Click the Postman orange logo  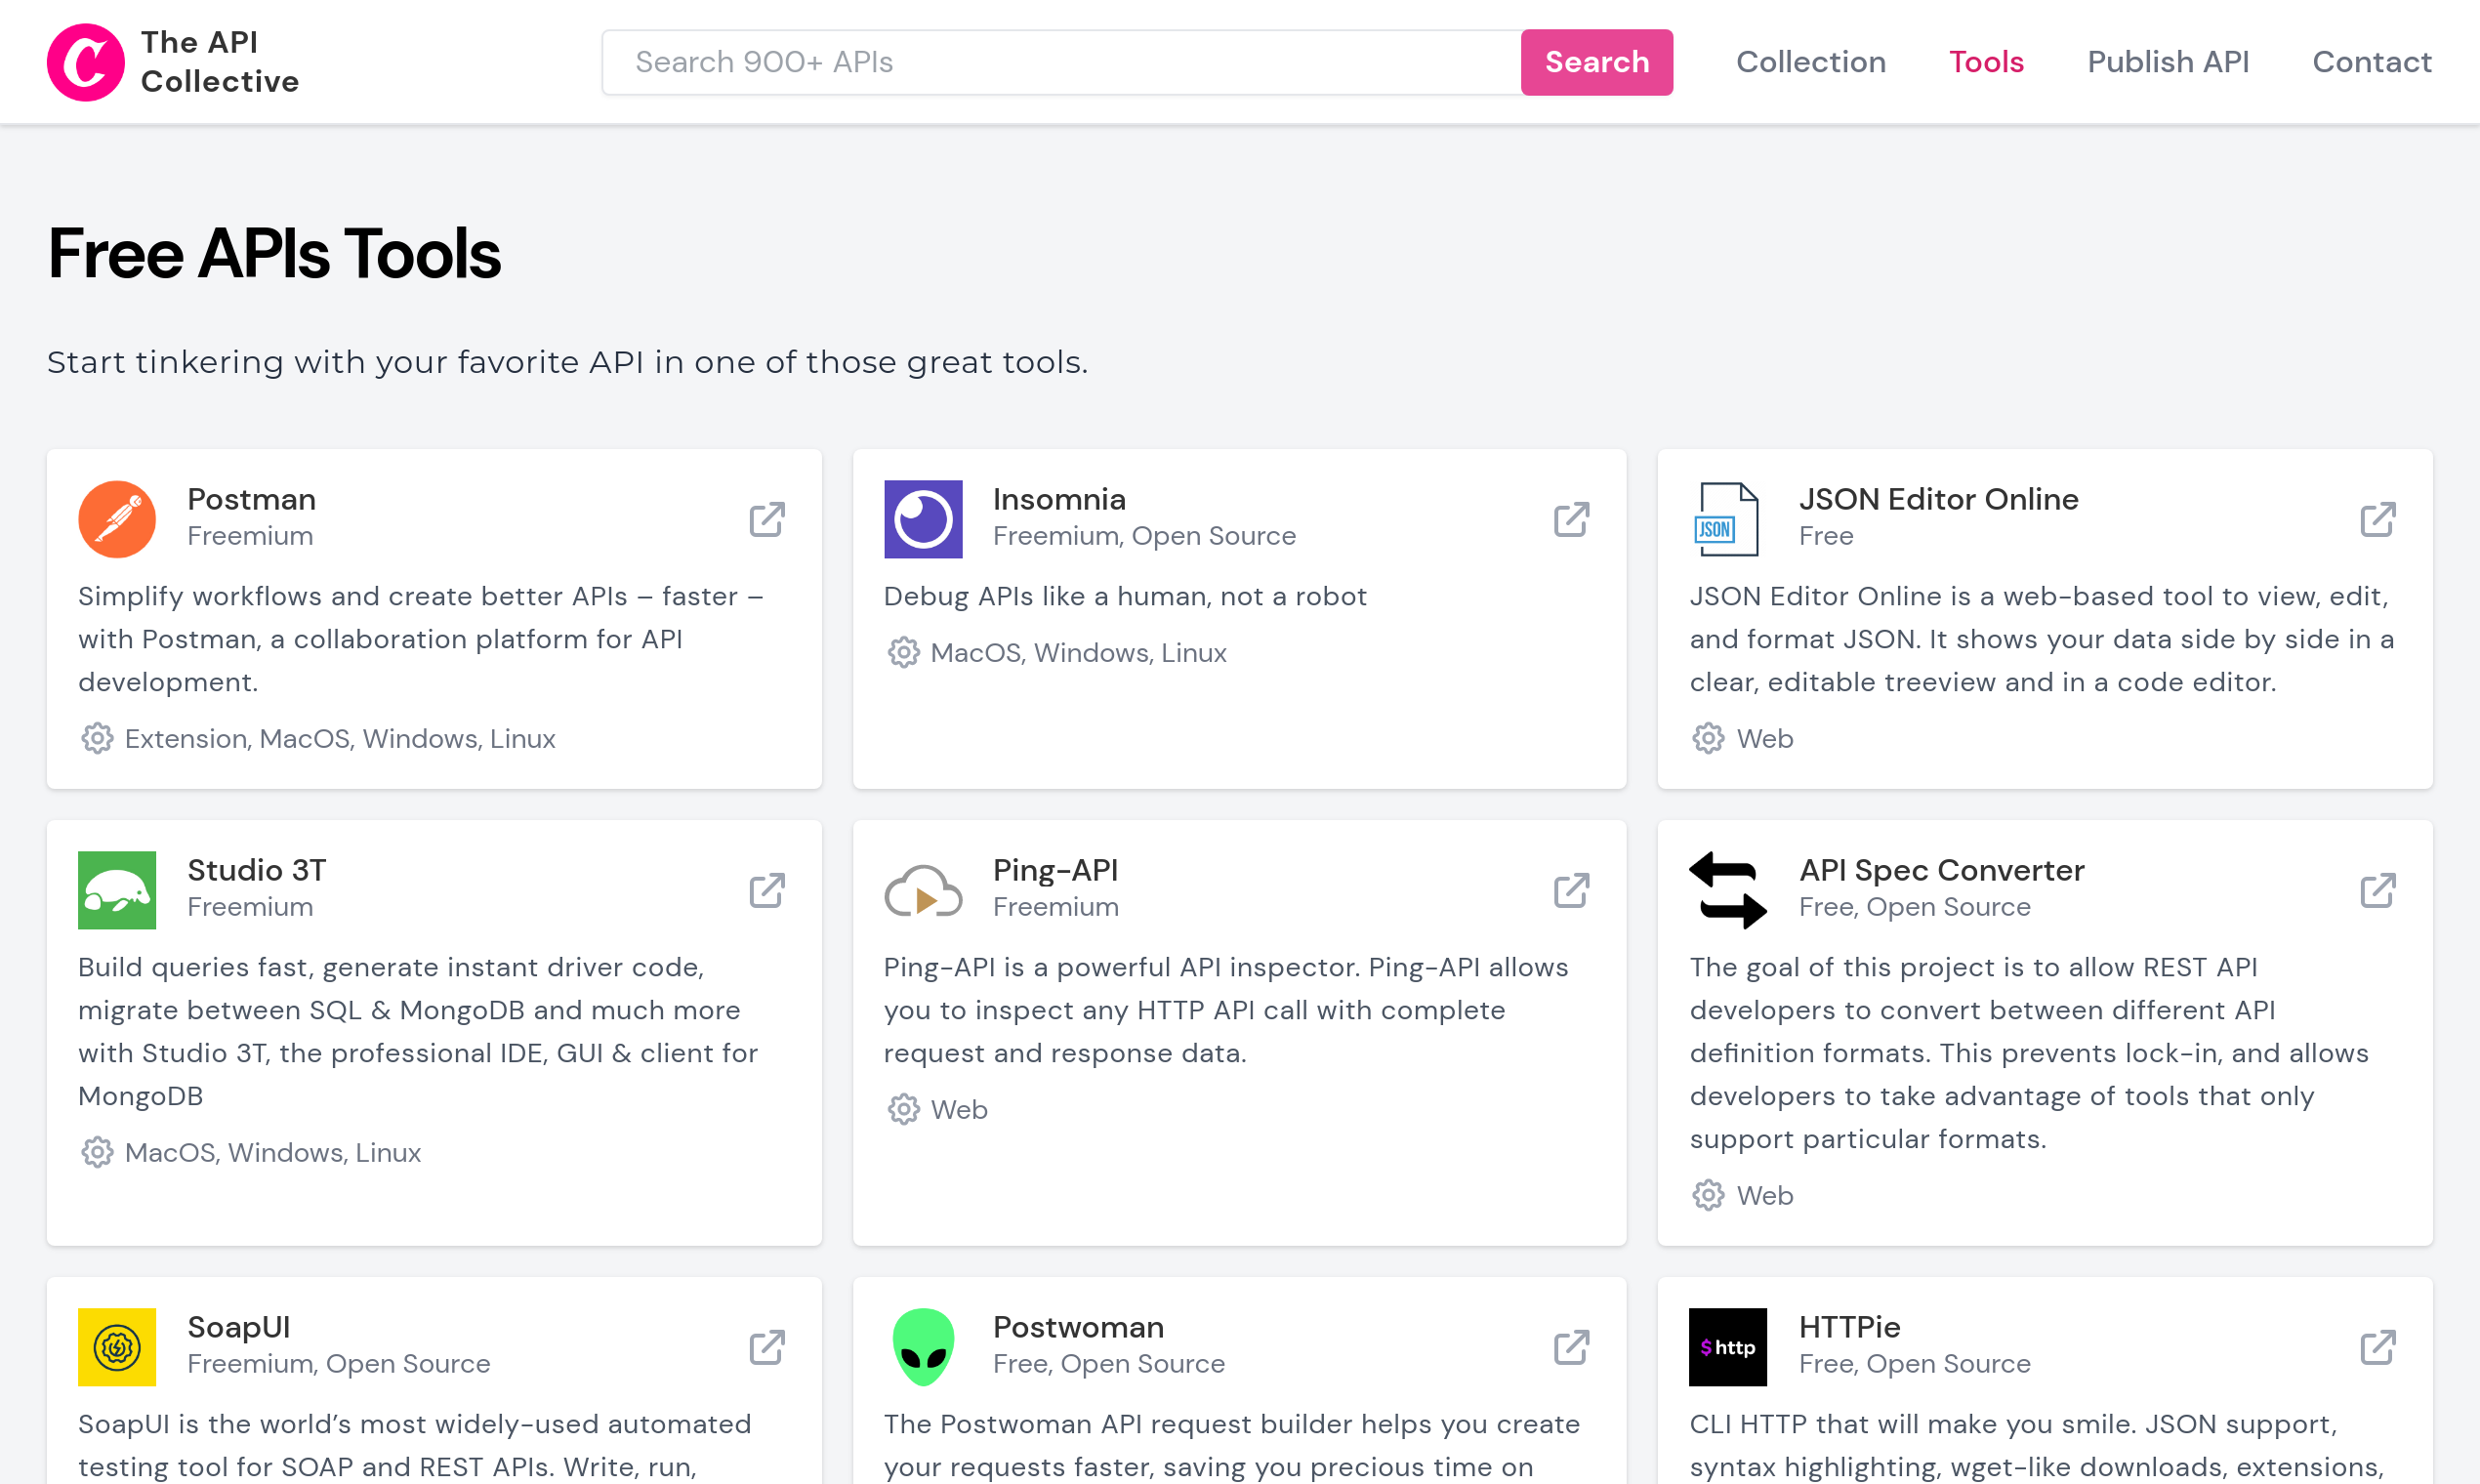(x=117, y=519)
